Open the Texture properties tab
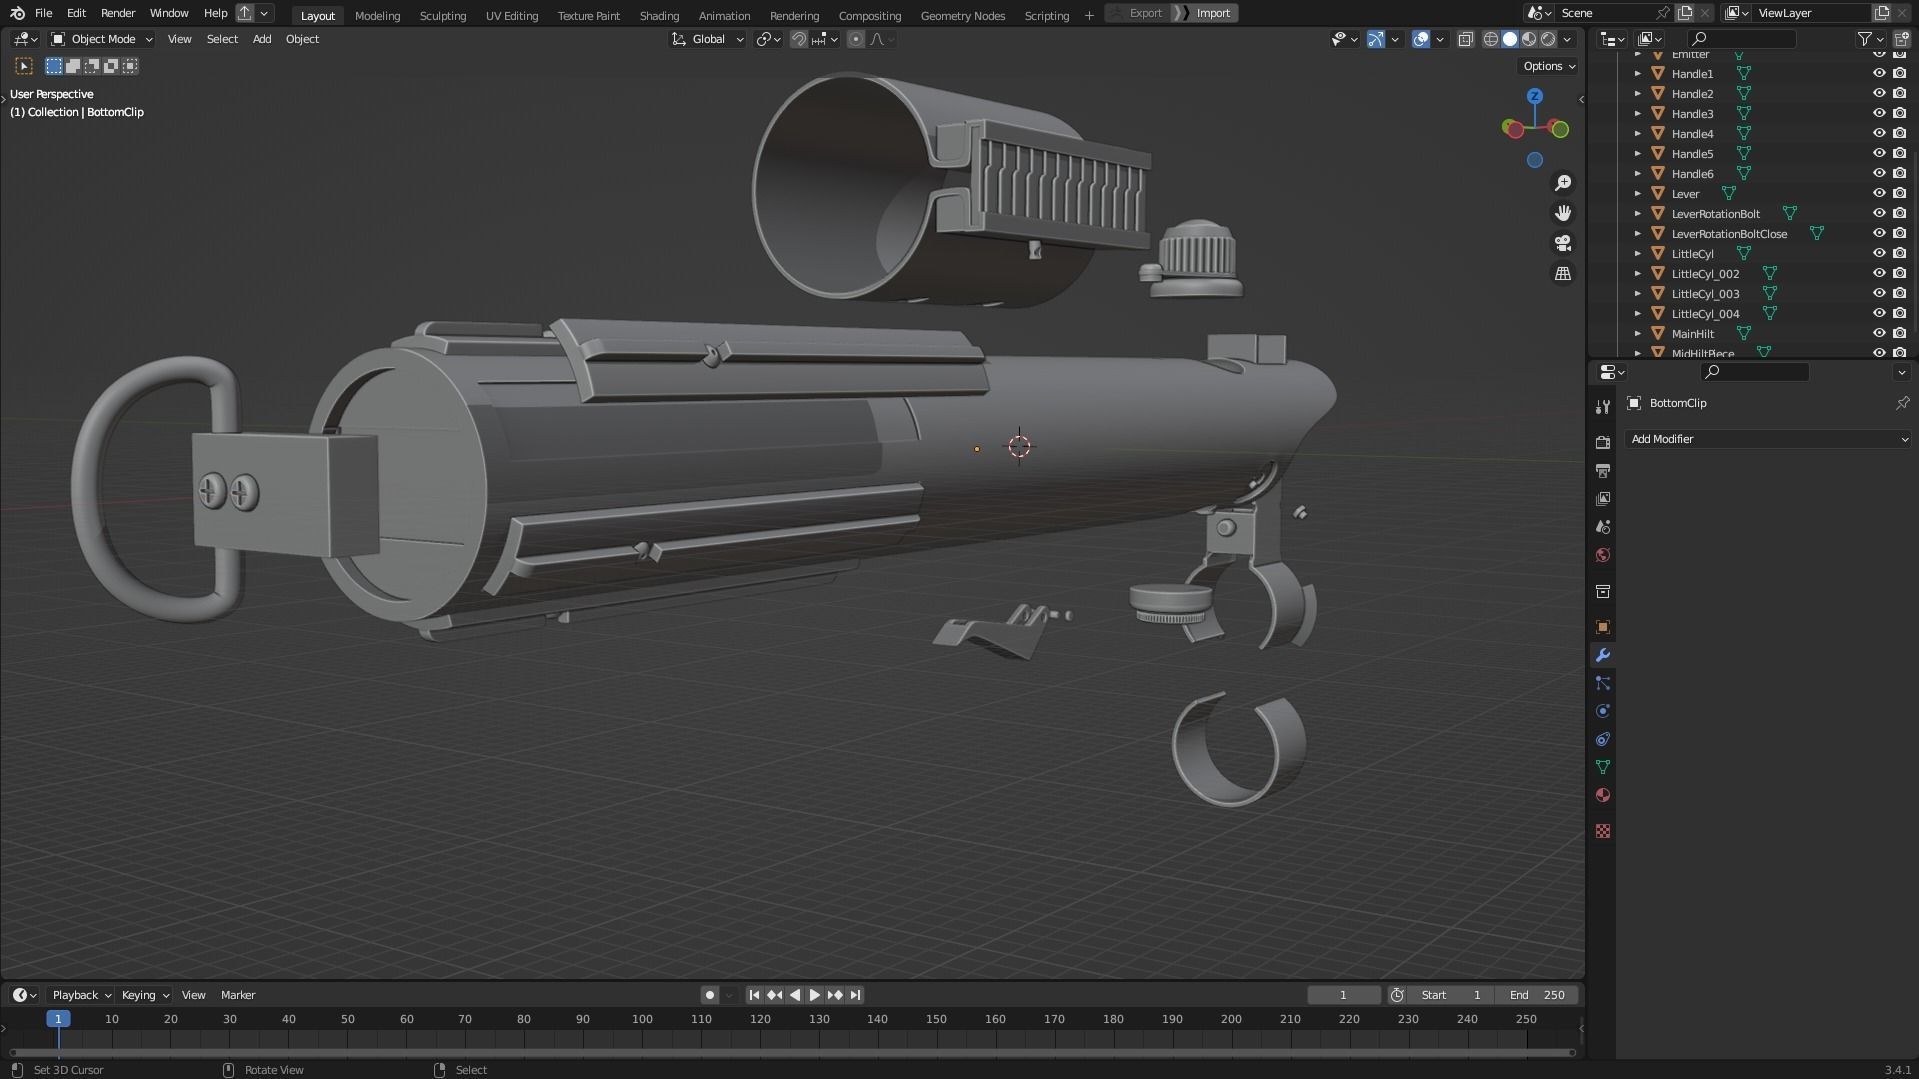This screenshot has height=1079, width=1919. pyautogui.click(x=1603, y=831)
